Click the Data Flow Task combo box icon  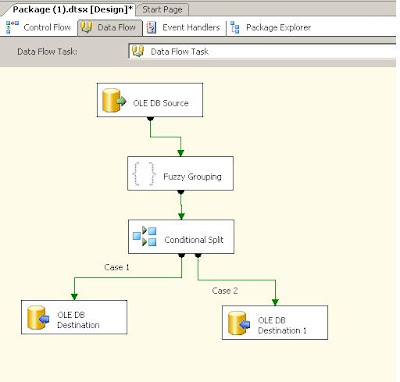[x=138, y=51]
